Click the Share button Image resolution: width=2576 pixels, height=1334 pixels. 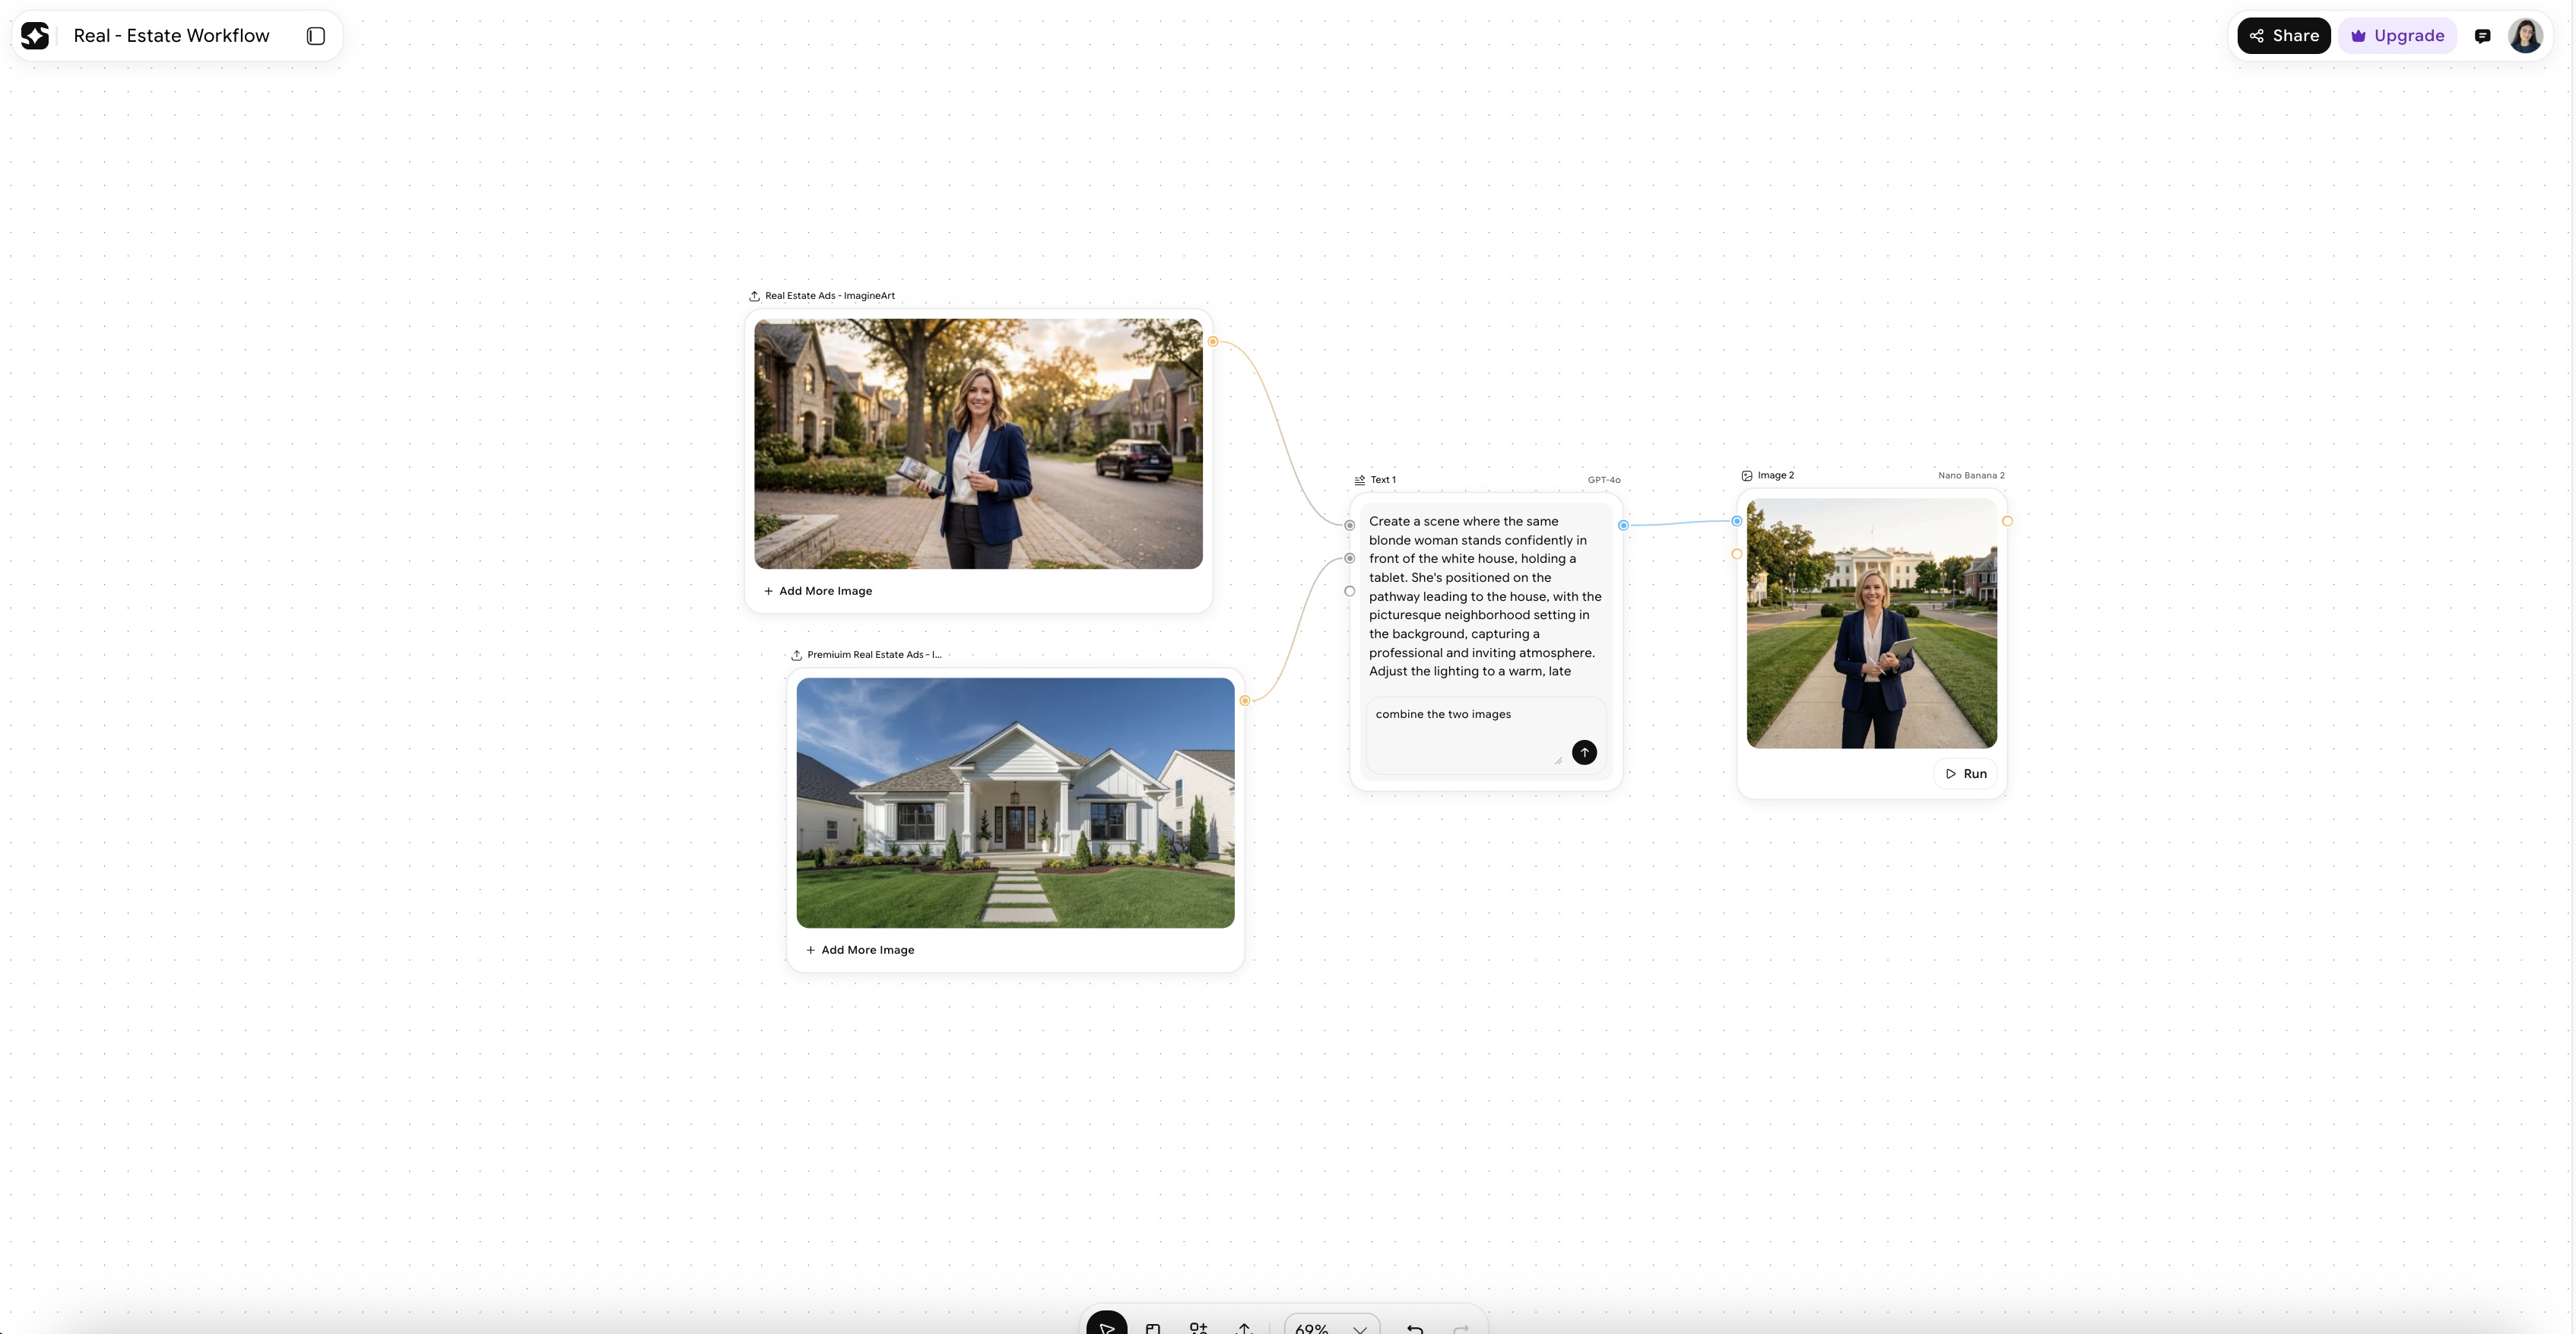[2284, 36]
